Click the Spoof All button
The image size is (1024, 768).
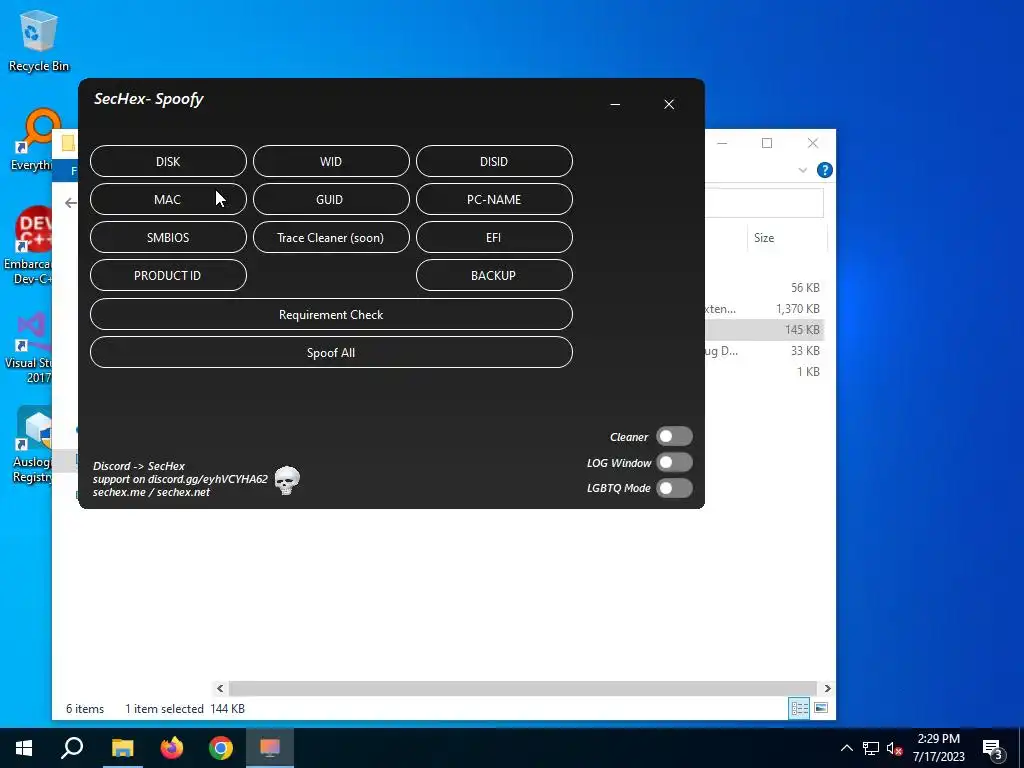[331, 352]
